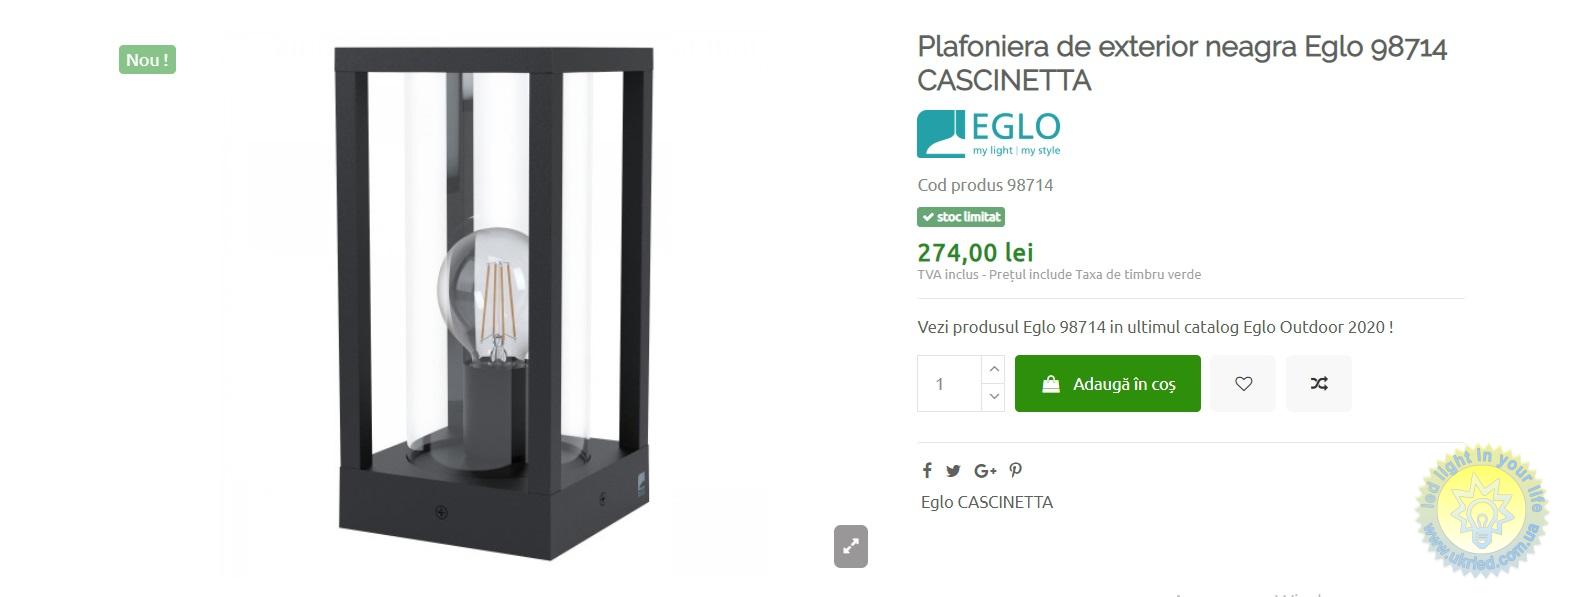Viewport: 1569px width, 597px height.
Task: Click the Eglo brand logo
Action: (989, 134)
